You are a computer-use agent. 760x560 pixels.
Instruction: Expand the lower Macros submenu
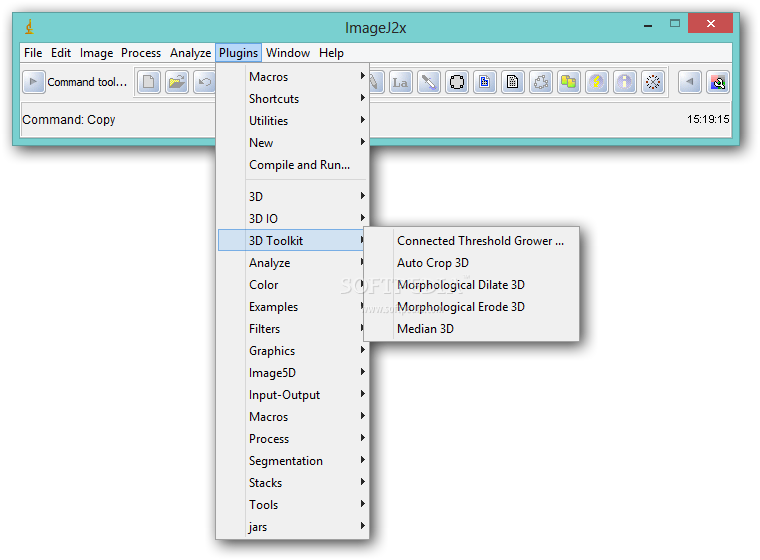pos(293,417)
